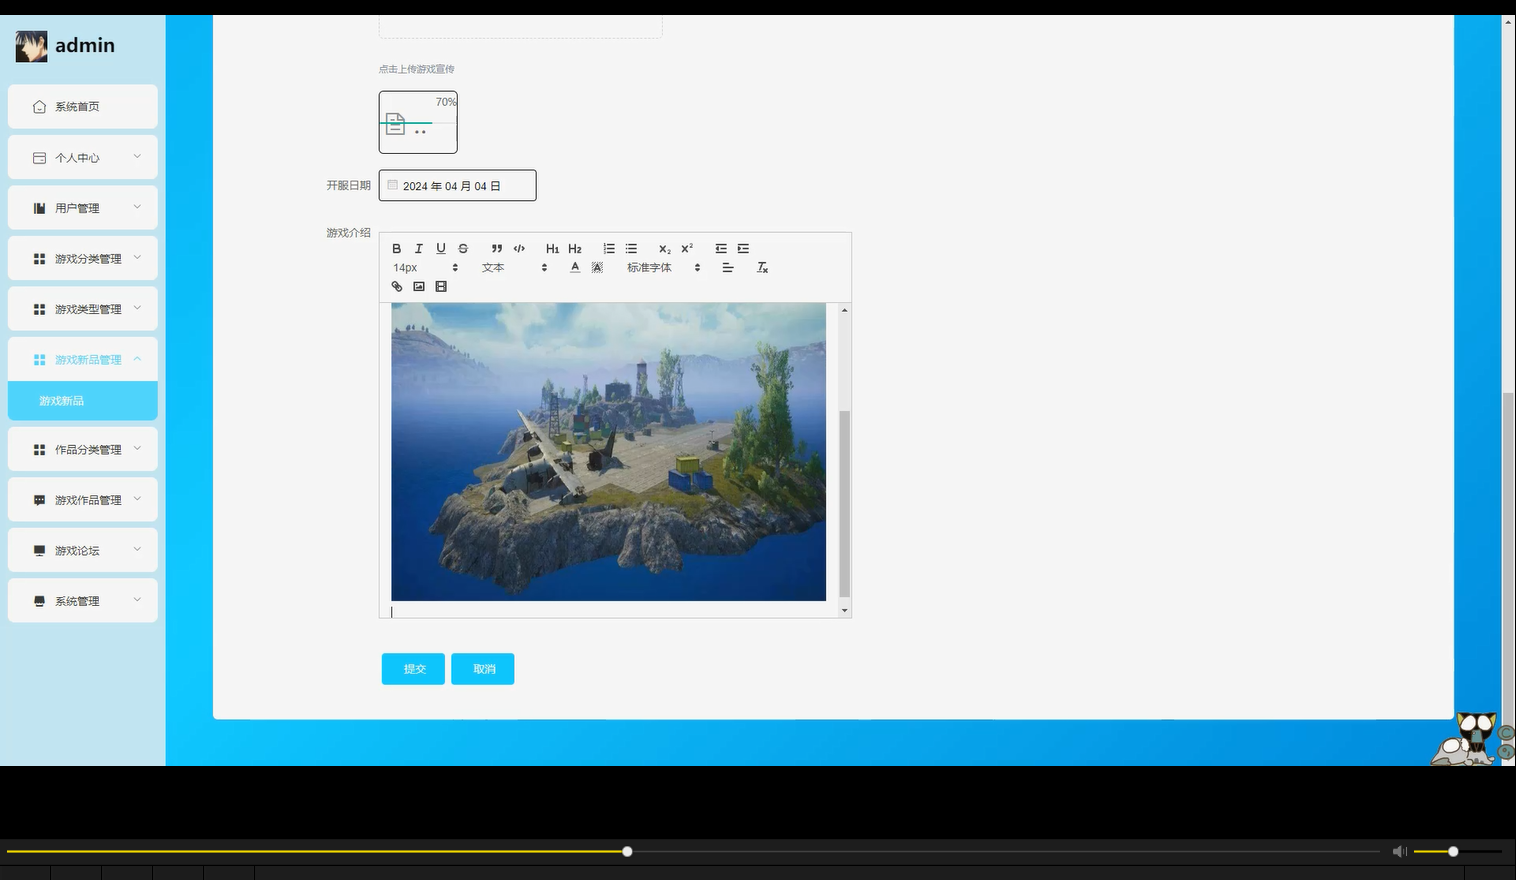Toggle bold formatting in the editor
Viewport: 1516px width, 880px height.
pyautogui.click(x=397, y=249)
